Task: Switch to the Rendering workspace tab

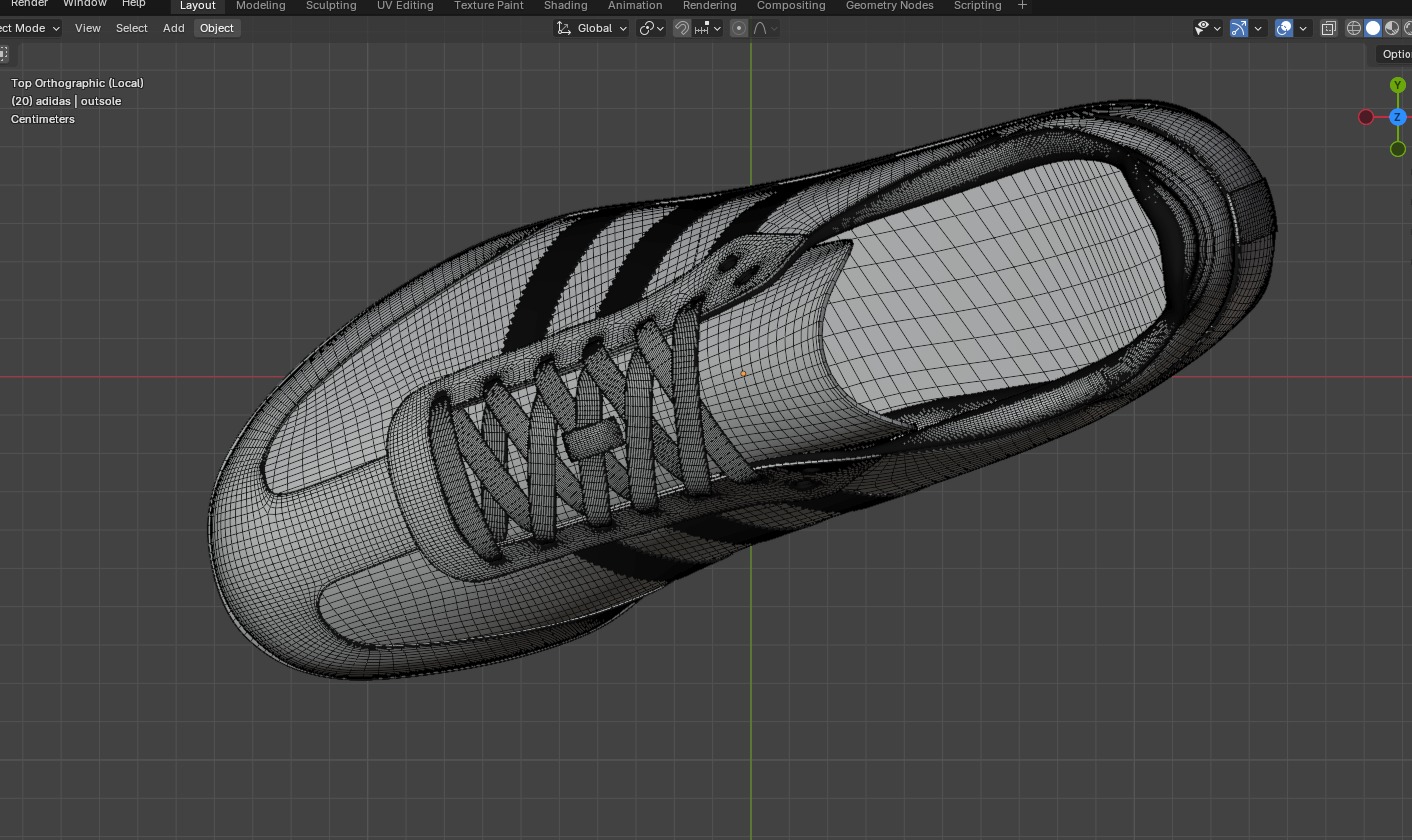Action: (709, 6)
